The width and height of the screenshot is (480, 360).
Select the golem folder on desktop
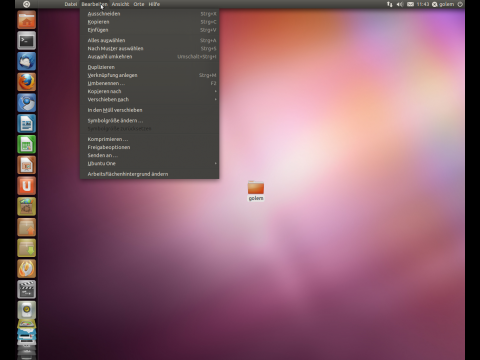[x=256, y=191]
